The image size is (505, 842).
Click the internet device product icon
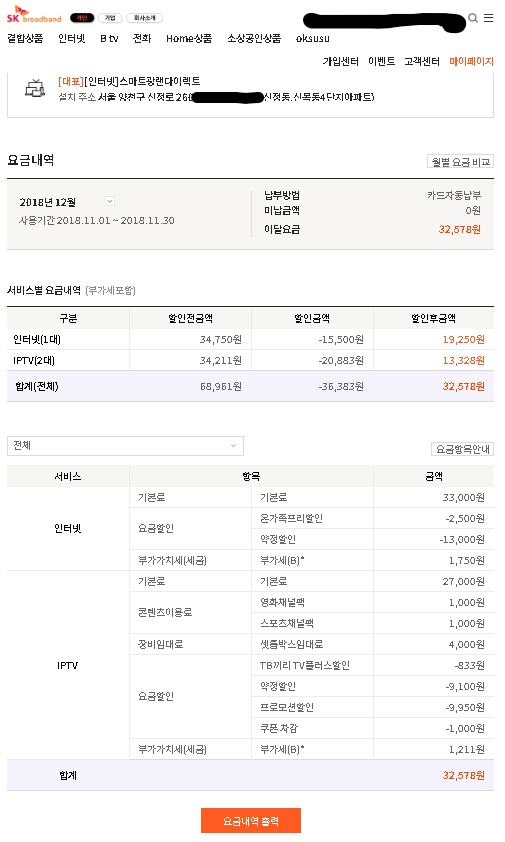click(x=35, y=88)
